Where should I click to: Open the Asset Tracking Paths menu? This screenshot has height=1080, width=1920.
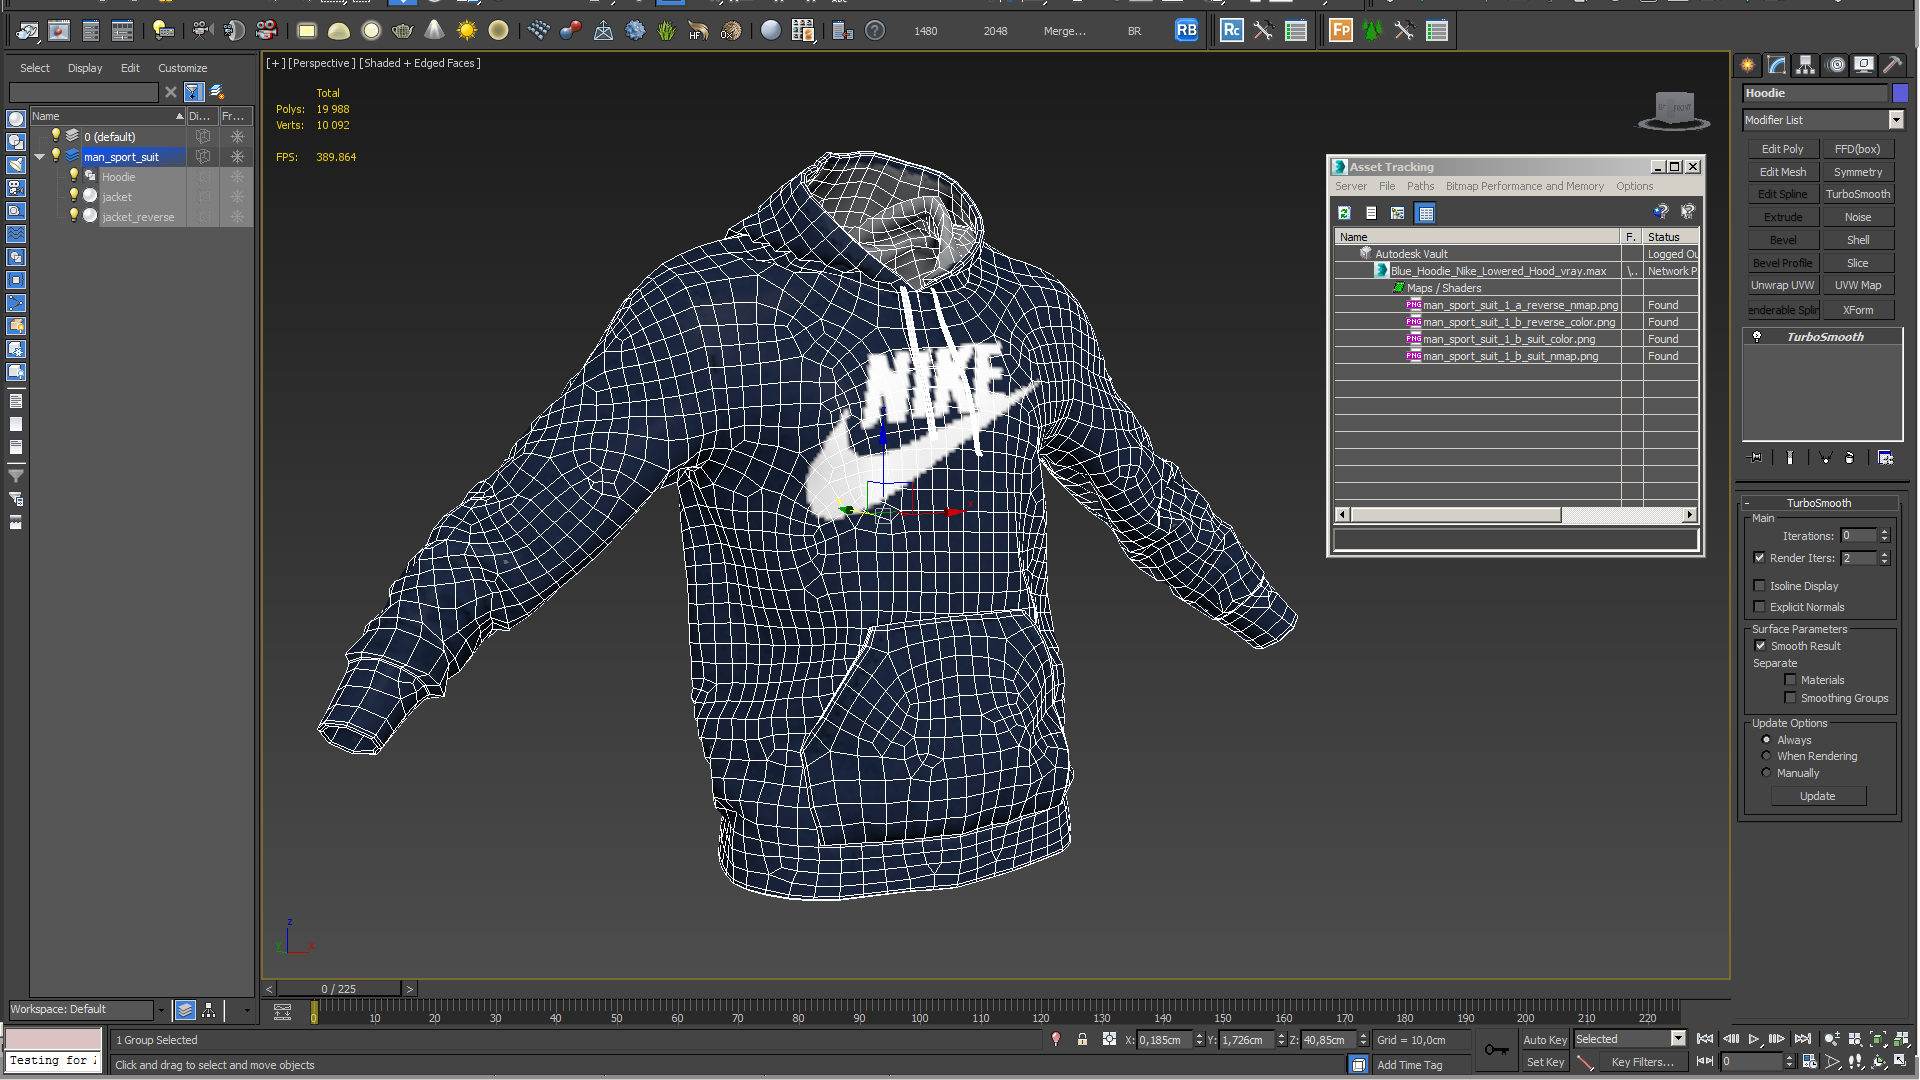[1420, 186]
